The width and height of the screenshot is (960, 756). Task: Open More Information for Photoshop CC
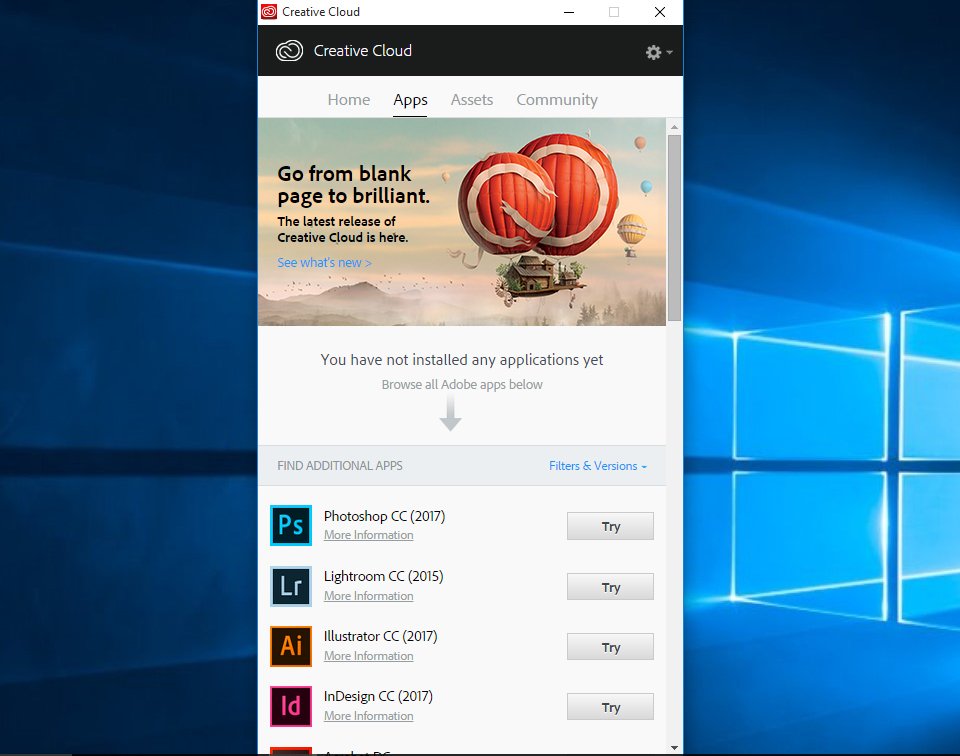[369, 535]
